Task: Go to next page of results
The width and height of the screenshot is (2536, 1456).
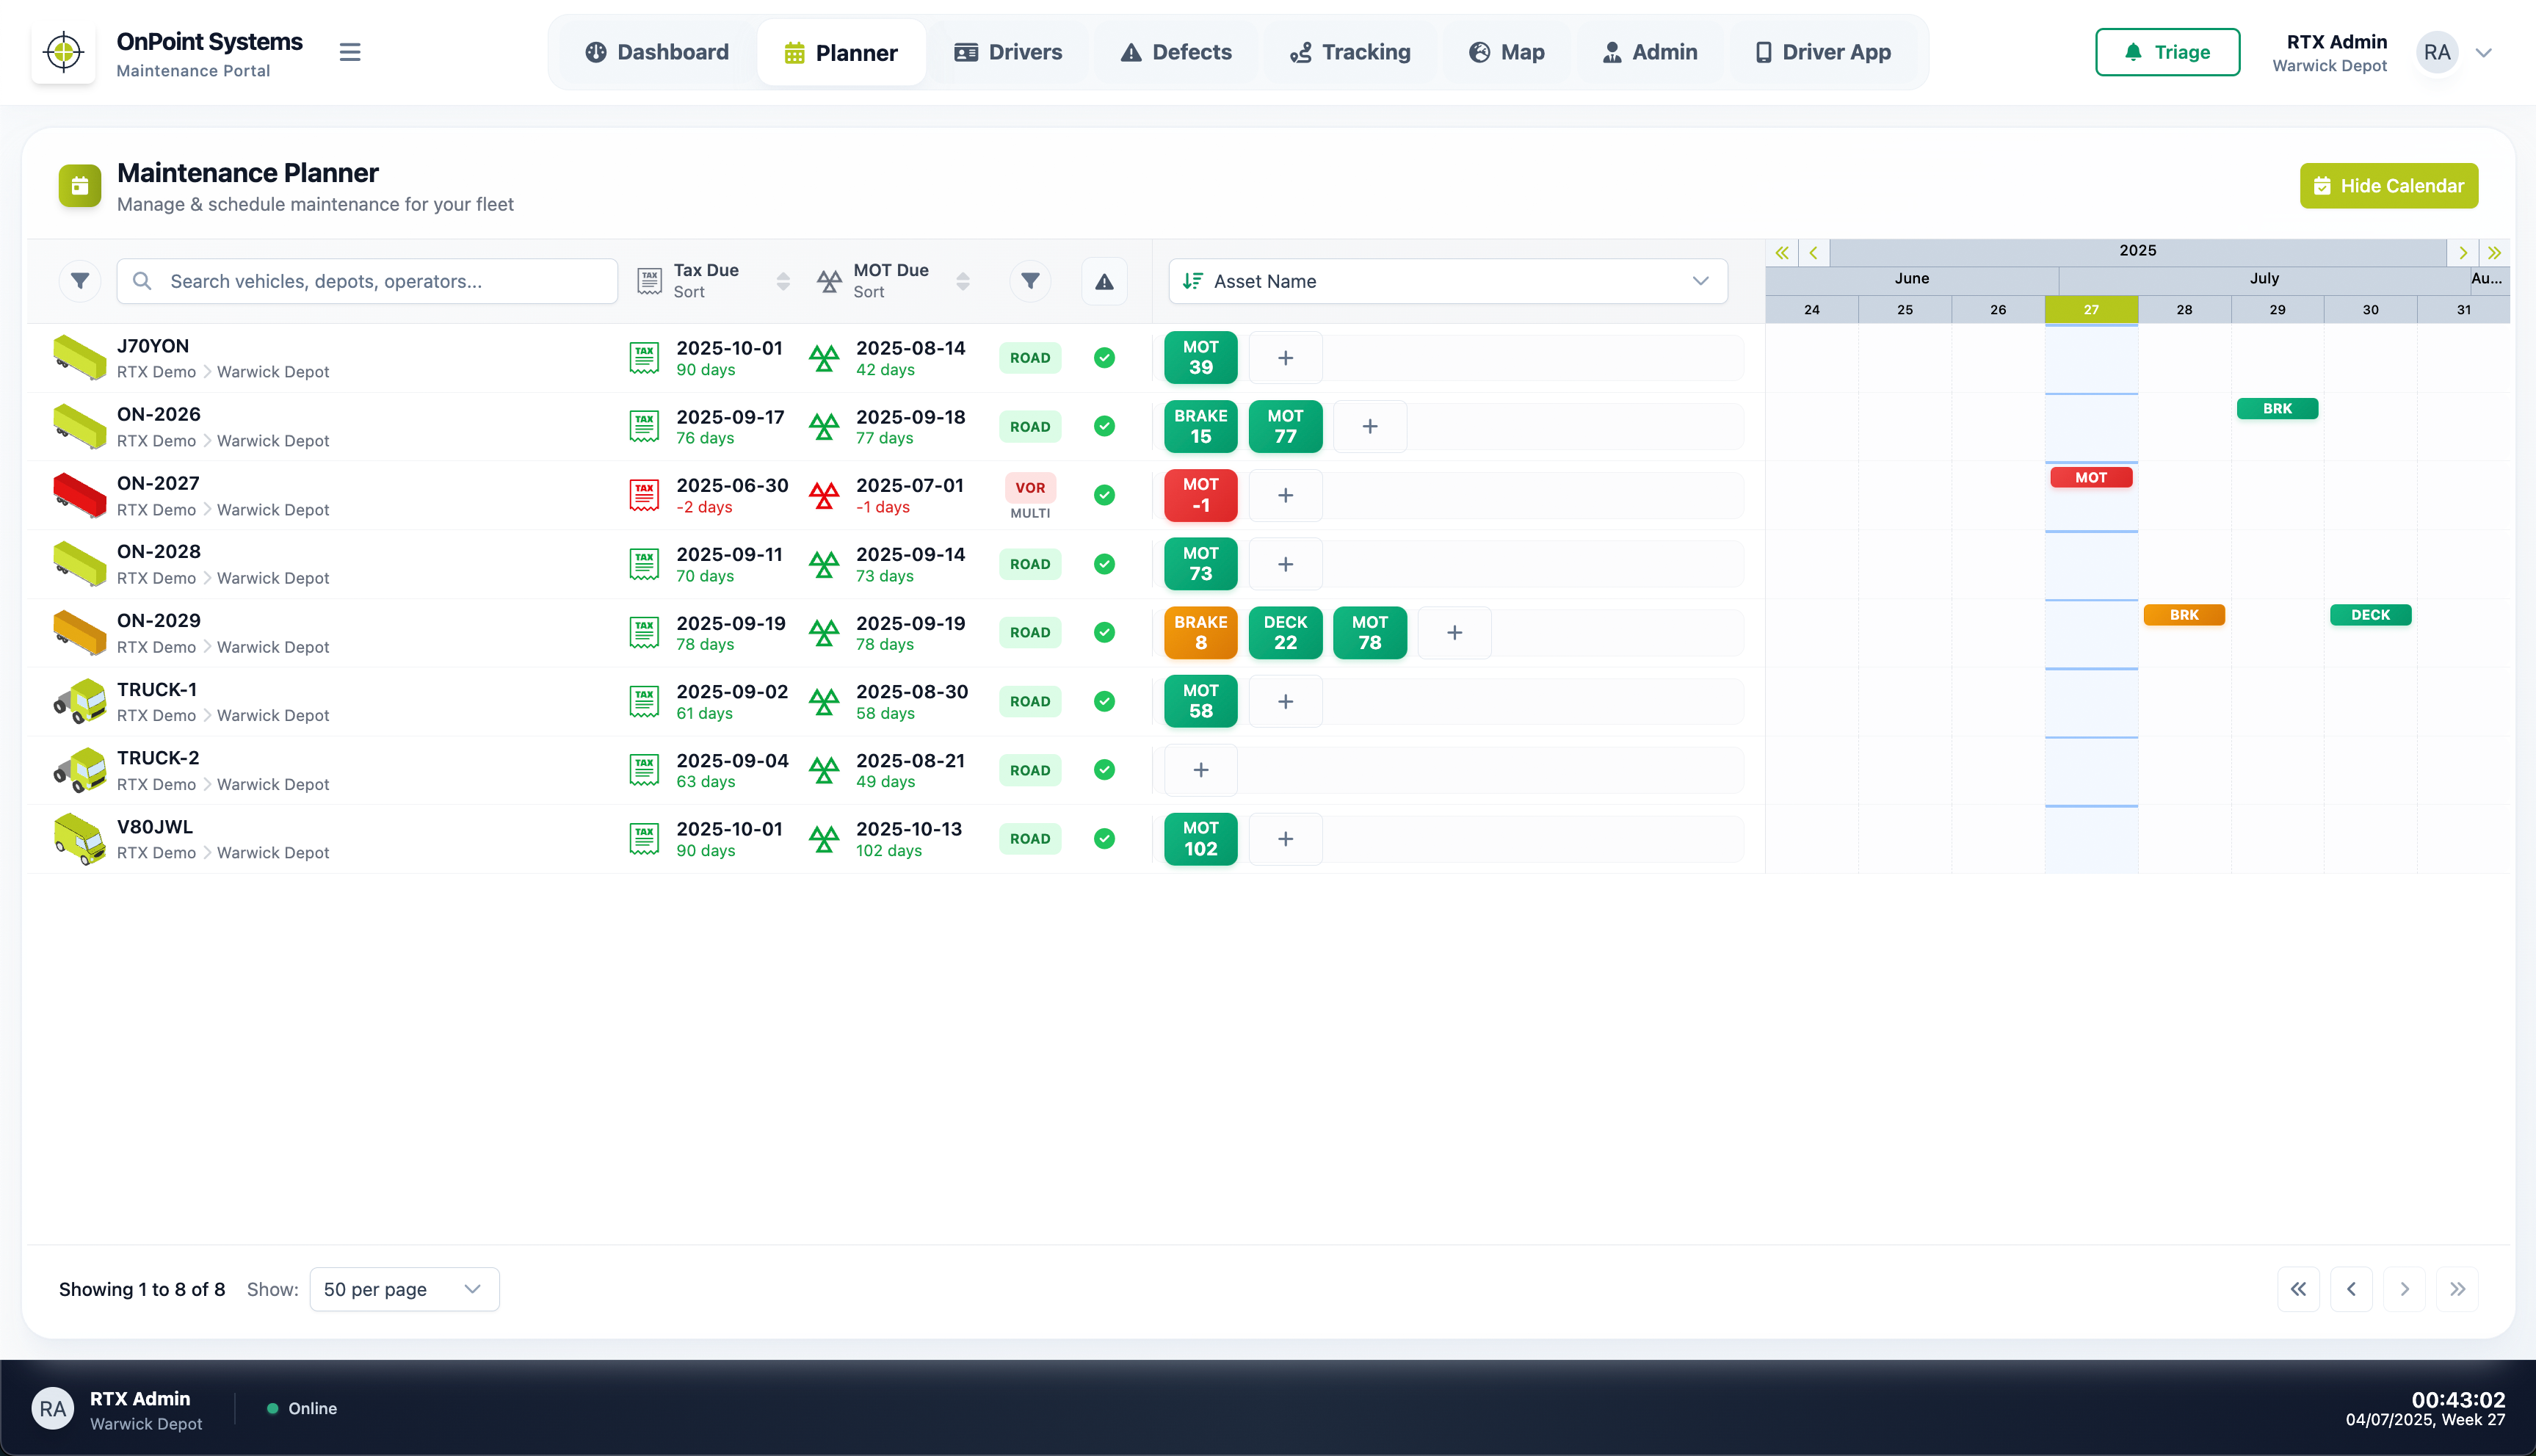Action: click(x=2404, y=1289)
